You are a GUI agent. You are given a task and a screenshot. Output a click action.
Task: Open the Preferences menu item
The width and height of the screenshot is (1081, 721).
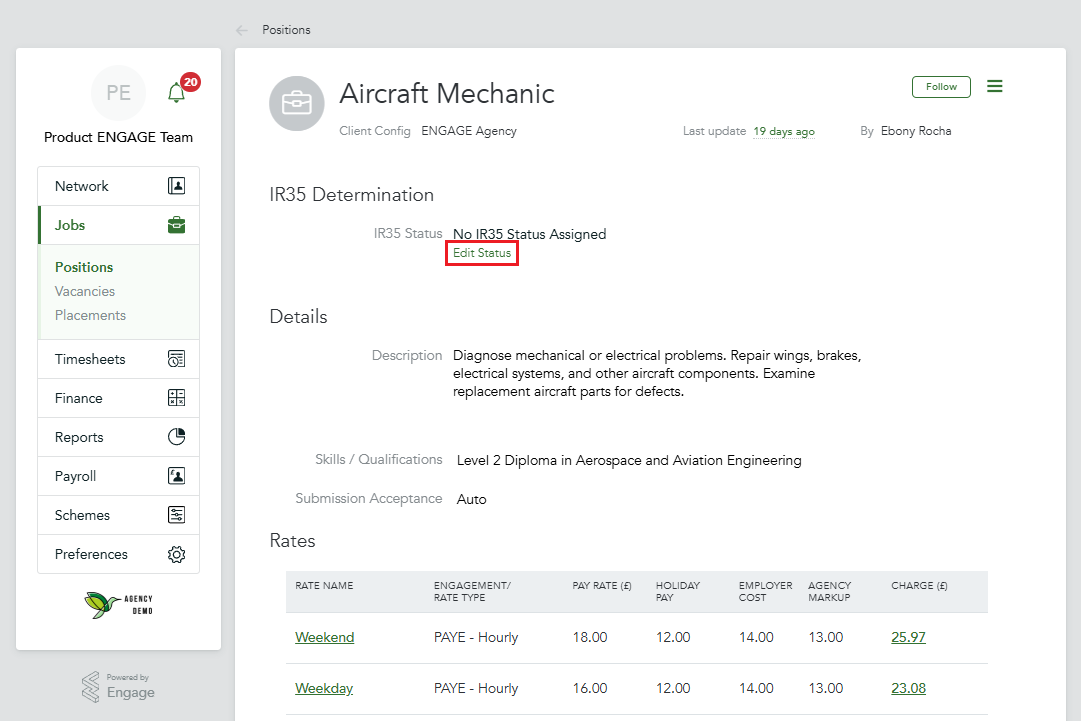[119, 554]
